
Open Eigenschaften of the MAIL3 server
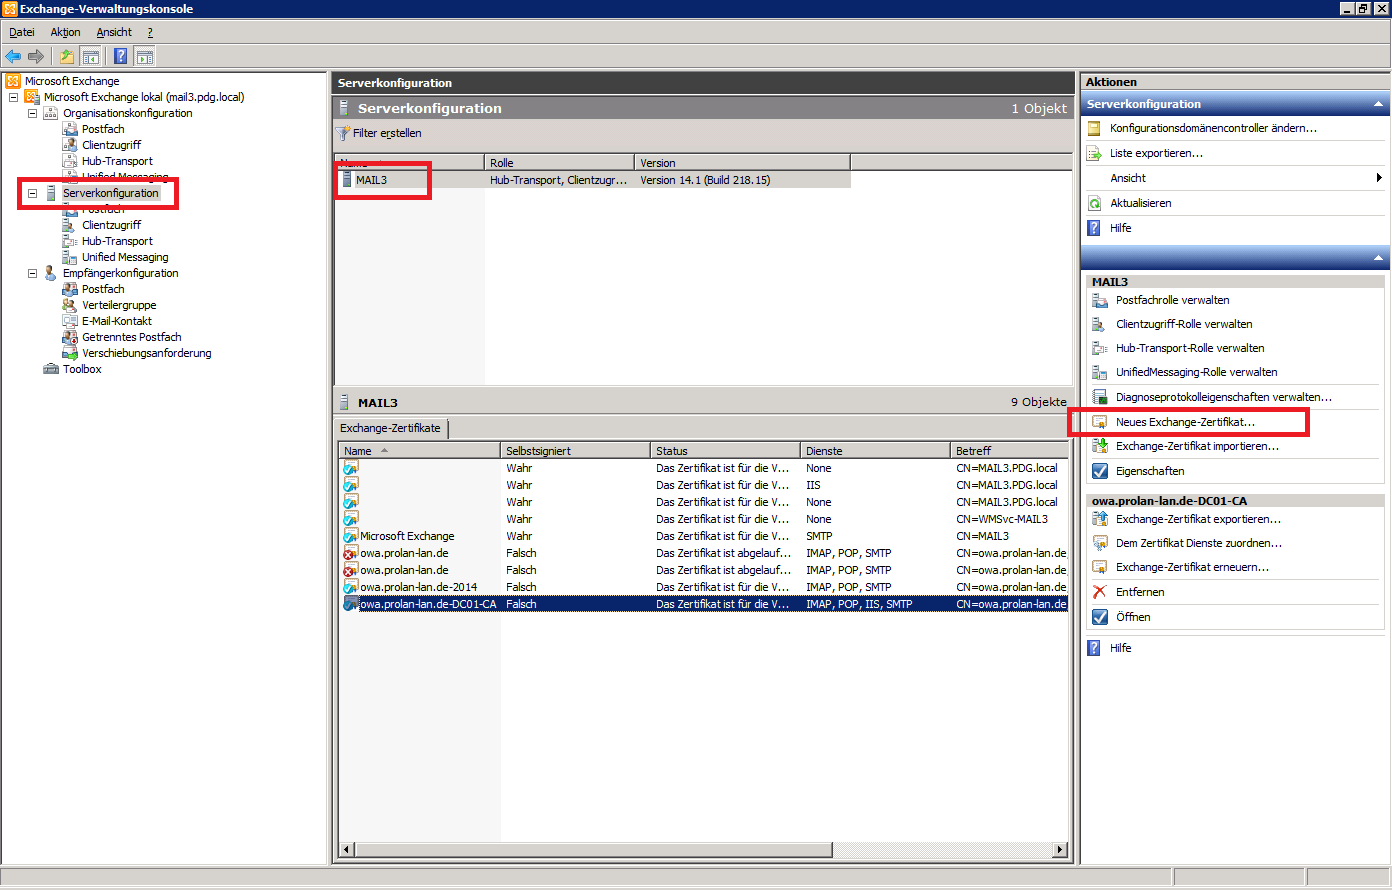click(1149, 471)
